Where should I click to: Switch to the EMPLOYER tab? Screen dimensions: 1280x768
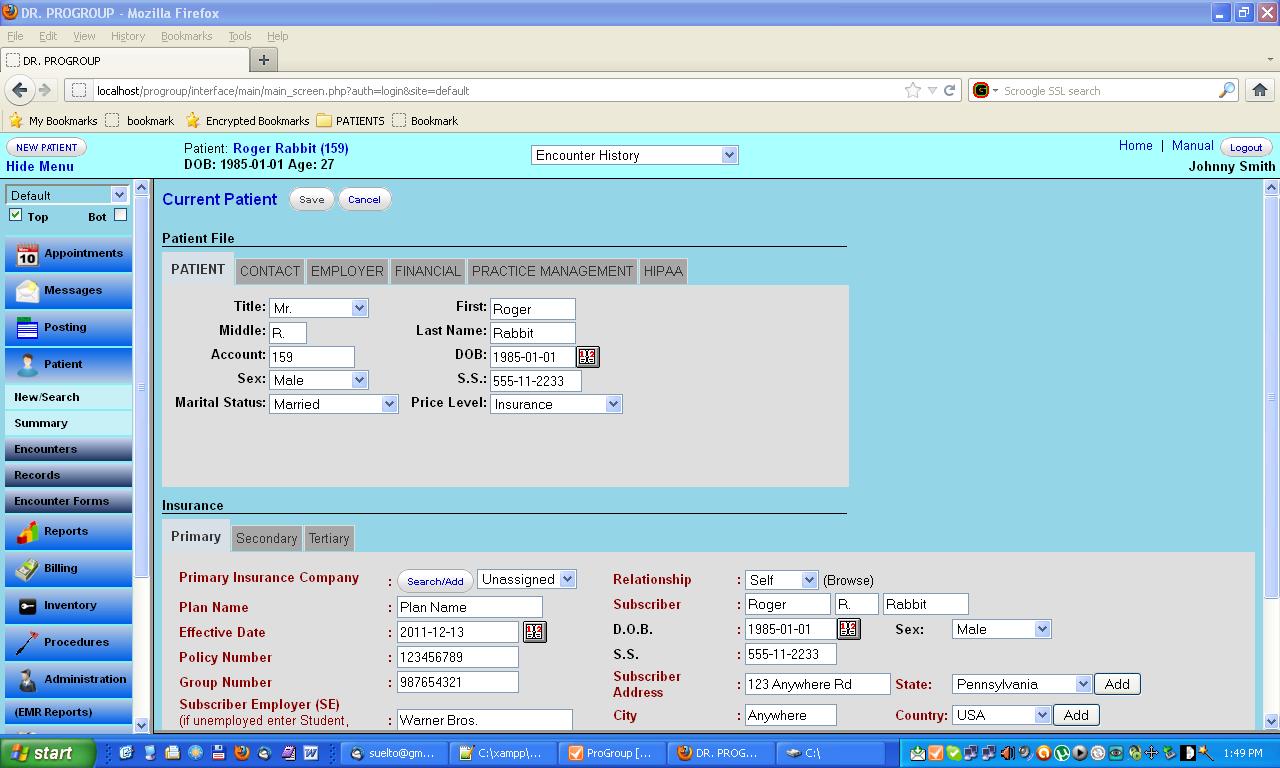click(347, 270)
